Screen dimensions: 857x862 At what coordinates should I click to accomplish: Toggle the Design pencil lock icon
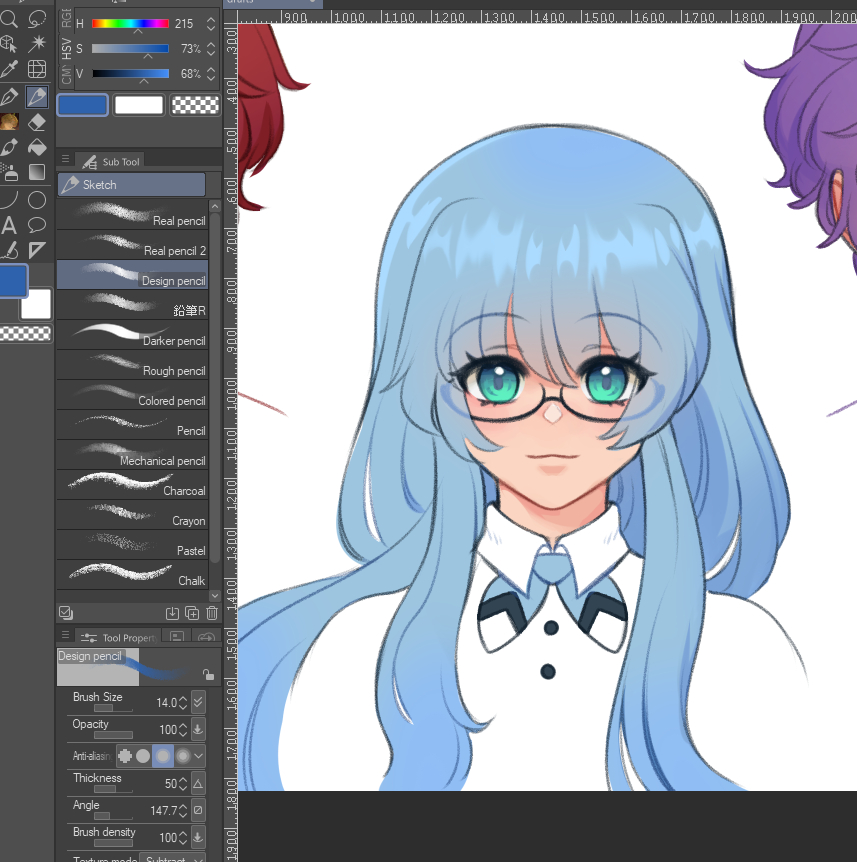point(208,675)
